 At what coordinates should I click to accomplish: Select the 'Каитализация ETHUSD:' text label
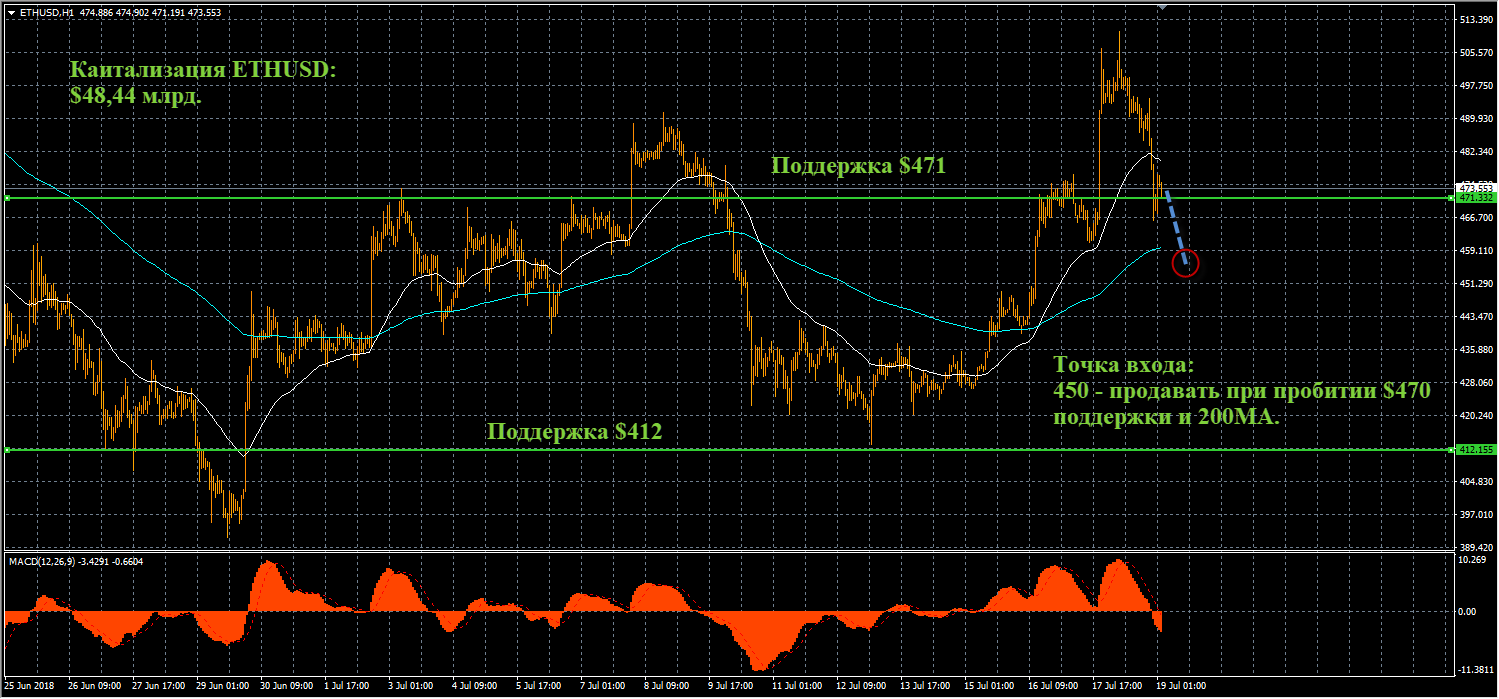click(204, 71)
